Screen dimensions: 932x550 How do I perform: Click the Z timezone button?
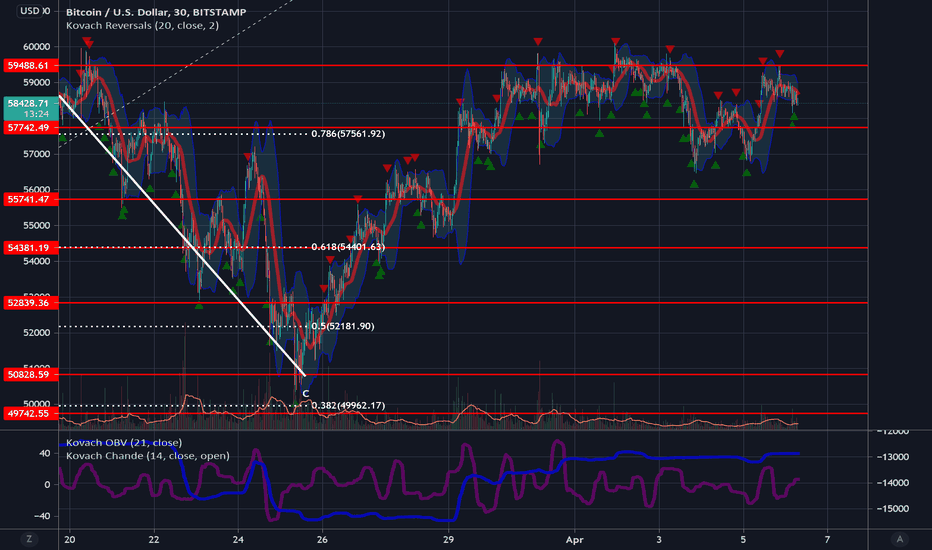pyautogui.click(x=29, y=539)
